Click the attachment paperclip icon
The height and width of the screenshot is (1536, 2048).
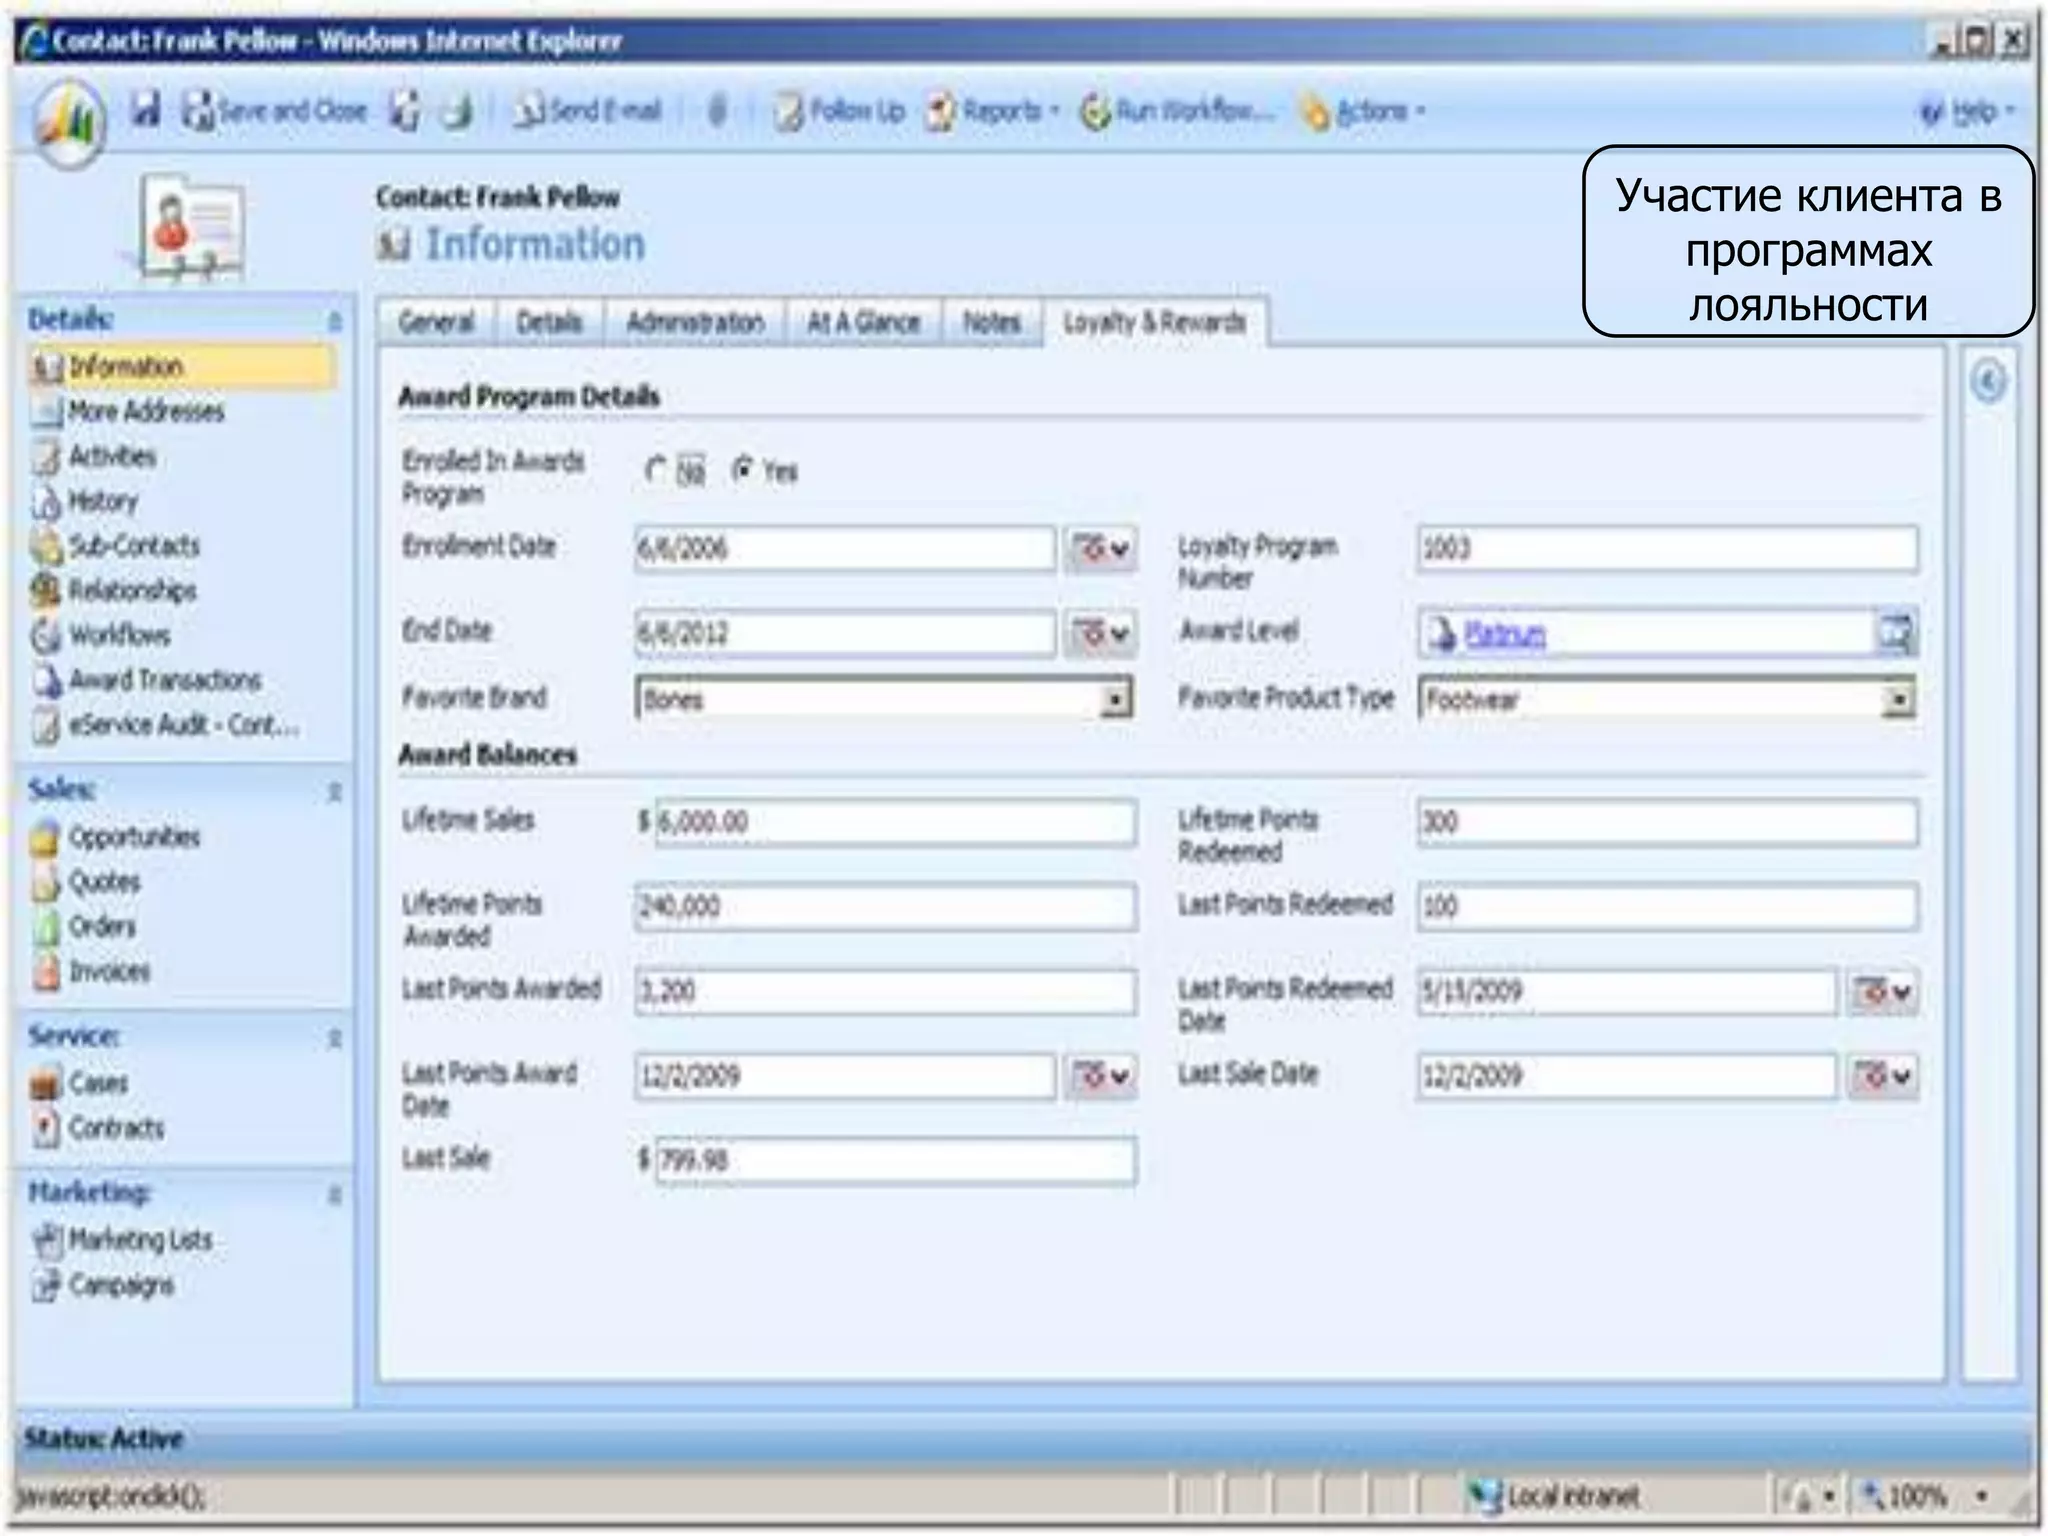(x=717, y=110)
